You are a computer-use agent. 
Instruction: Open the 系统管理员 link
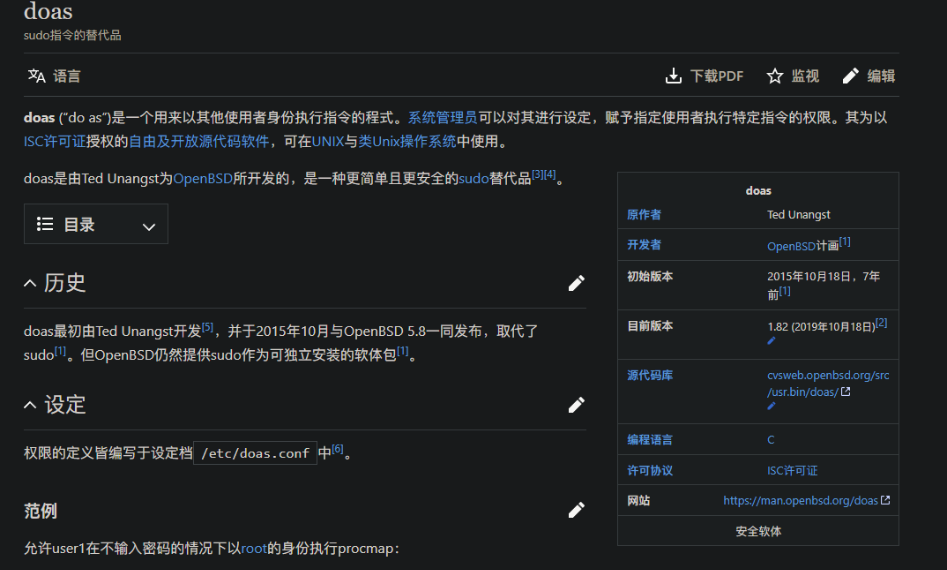coord(442,117)
